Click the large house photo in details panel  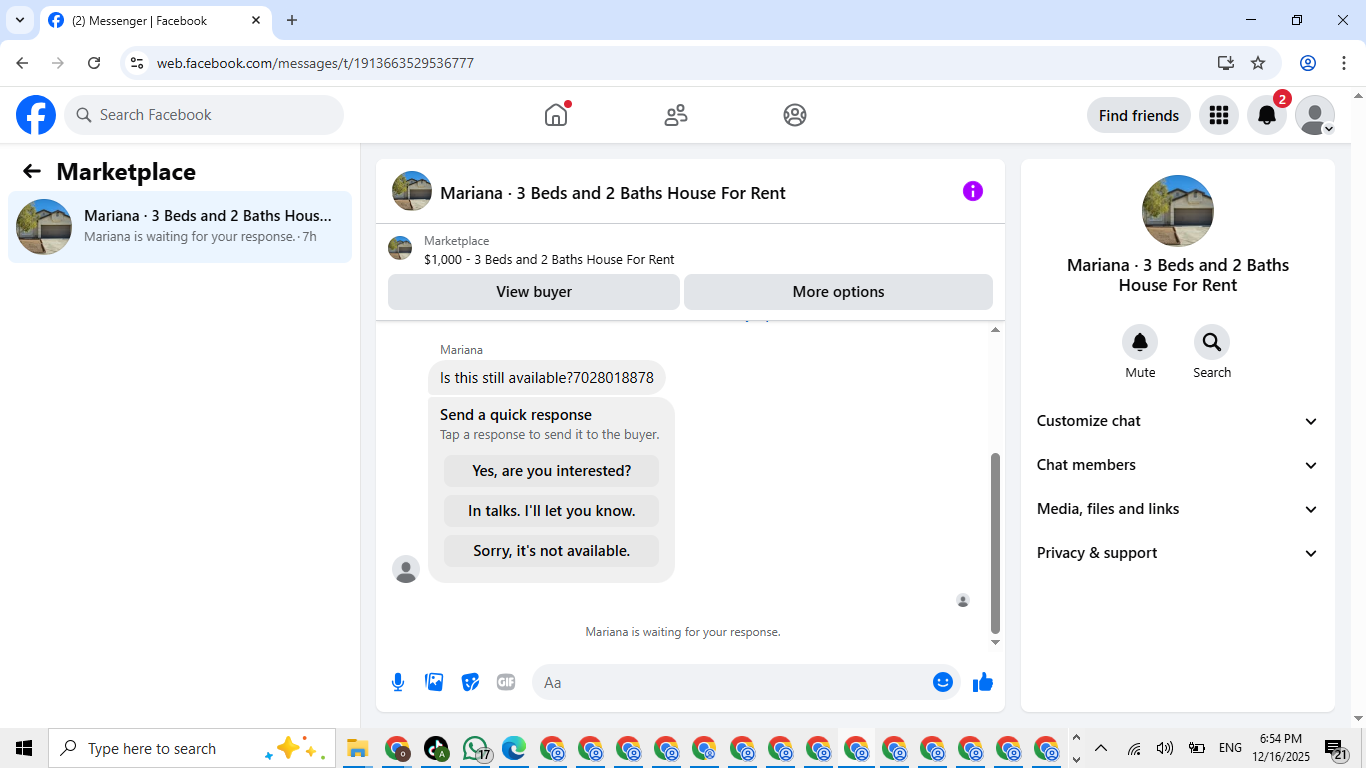coord(1178,211)
